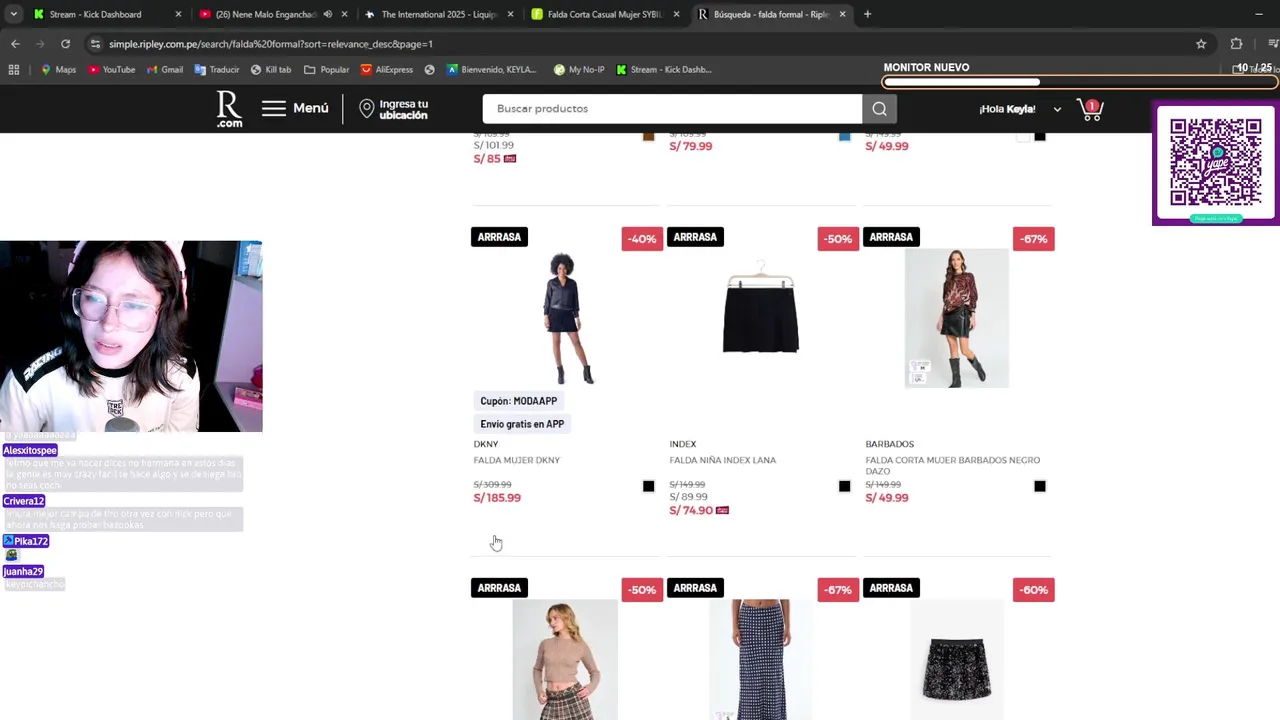Set location via Ingresa tu ubicación

(x=394, y=109)
